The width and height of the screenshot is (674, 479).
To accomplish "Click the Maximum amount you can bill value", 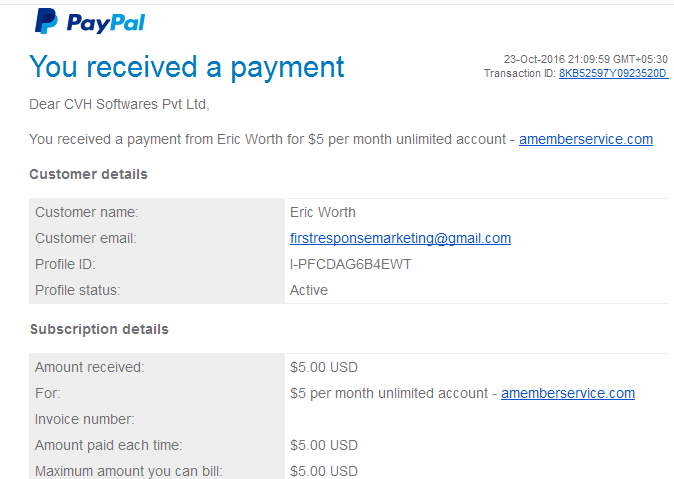I will [x=324, y=471].
